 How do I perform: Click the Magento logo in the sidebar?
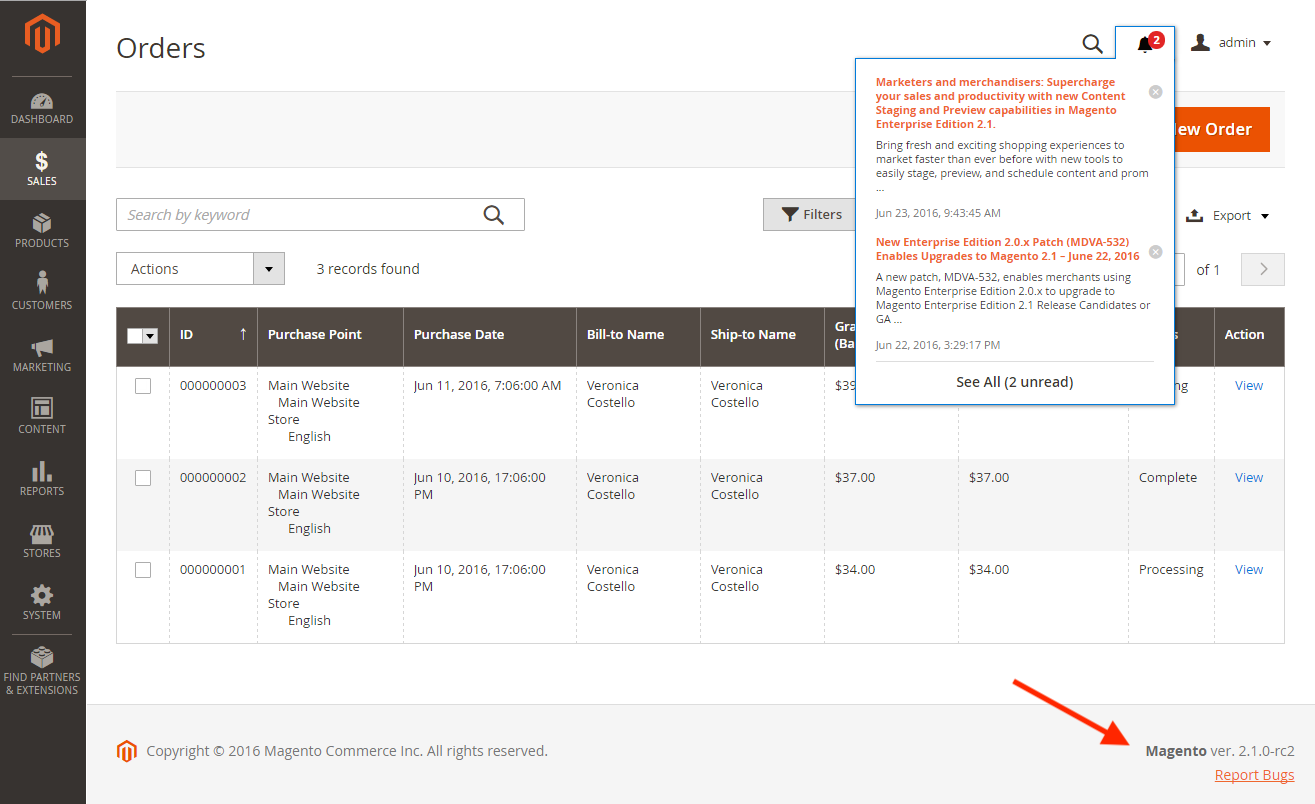click(x=42, y=35)
